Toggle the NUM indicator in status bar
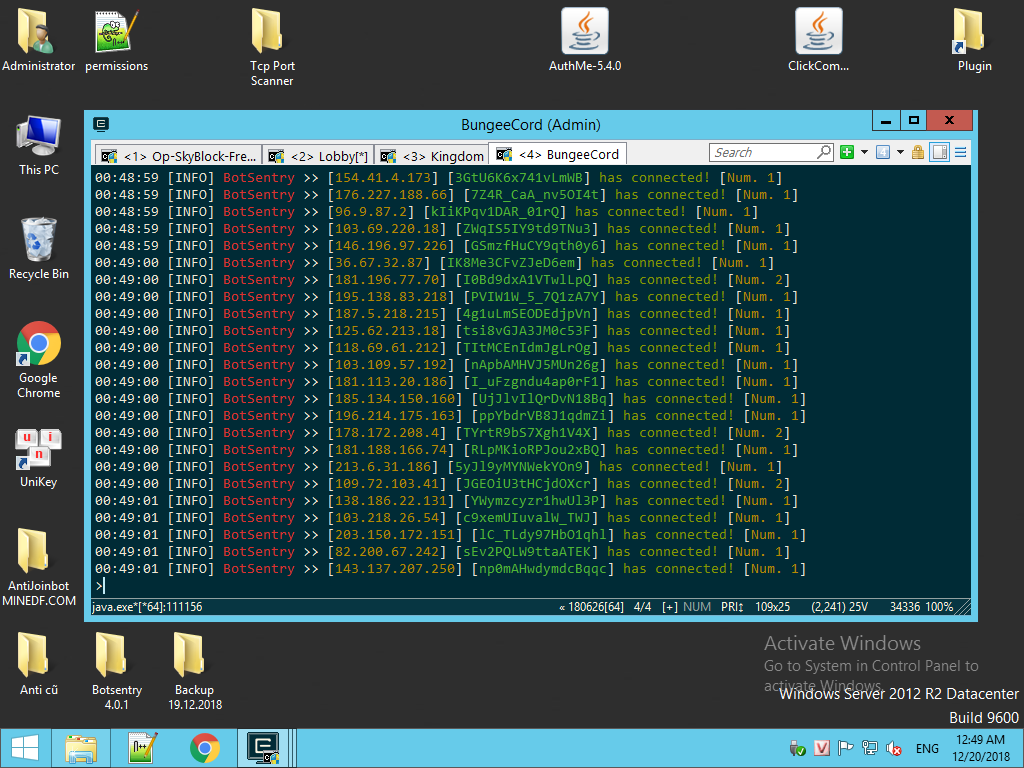 pos(697,607)
